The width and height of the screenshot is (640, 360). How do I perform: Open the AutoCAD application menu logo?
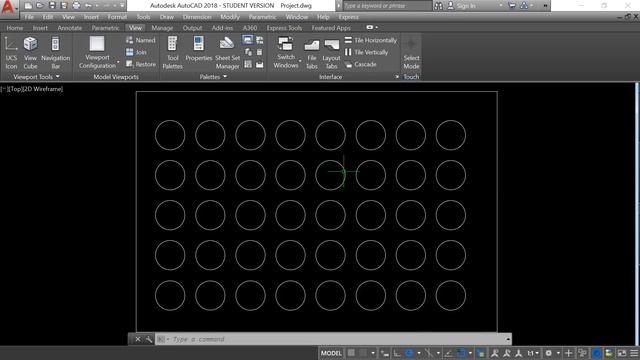pyautogui.click(x=8, y=7)
